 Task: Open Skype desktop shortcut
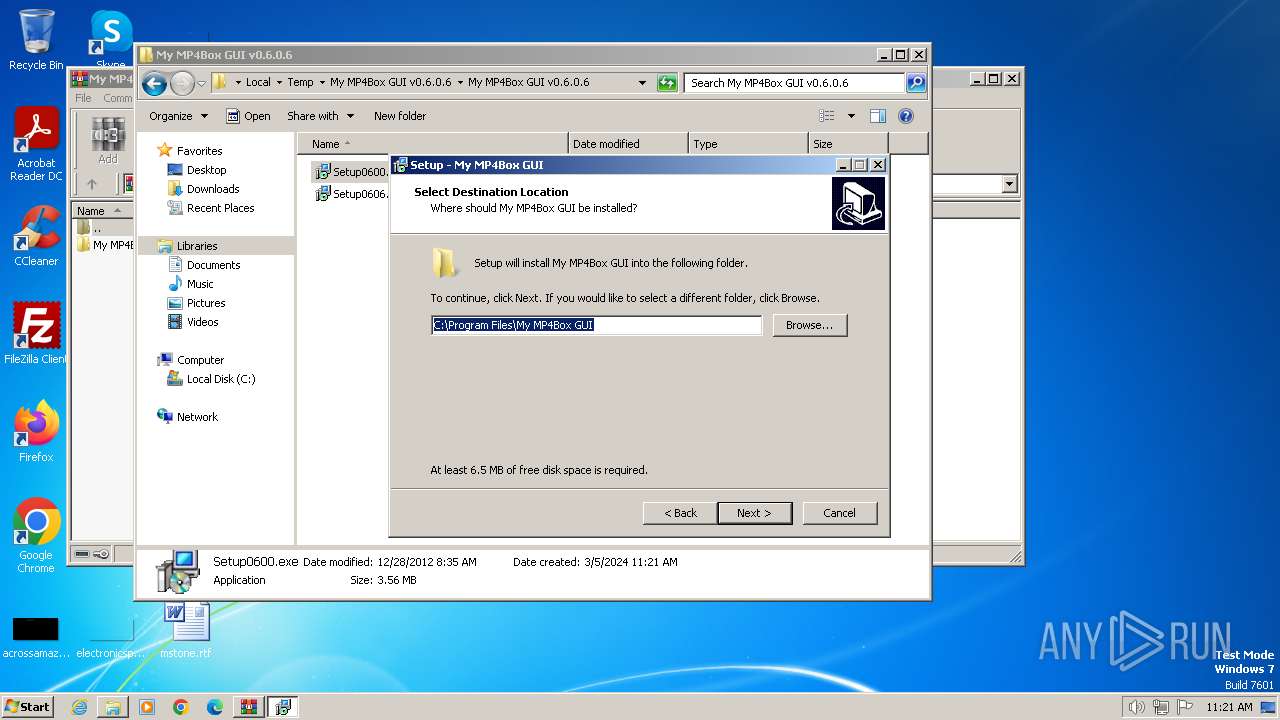pyautogui.click(x=111, y=38)
